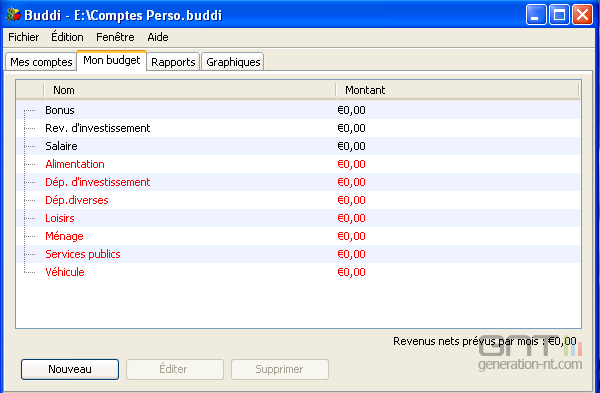Open the Graphiques tab
The width and height of the screenshot is (600, 393).
(x=233, y=62)
